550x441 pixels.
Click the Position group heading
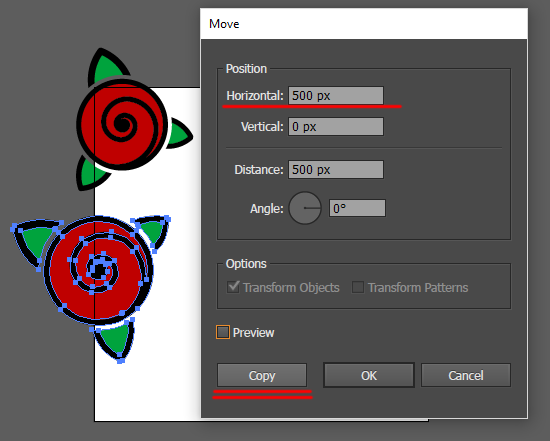246,69
